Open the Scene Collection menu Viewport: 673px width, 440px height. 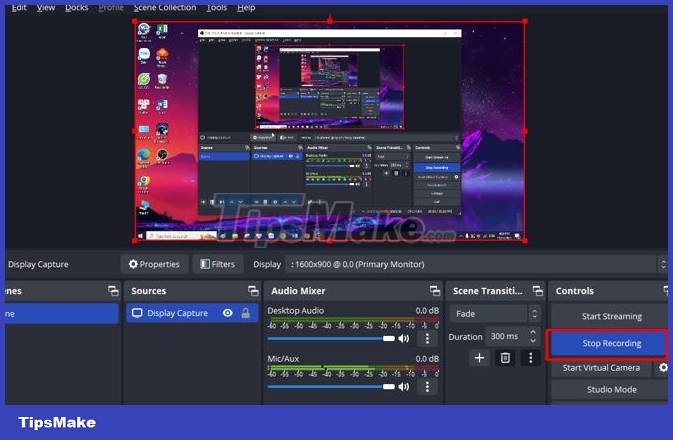164,7
